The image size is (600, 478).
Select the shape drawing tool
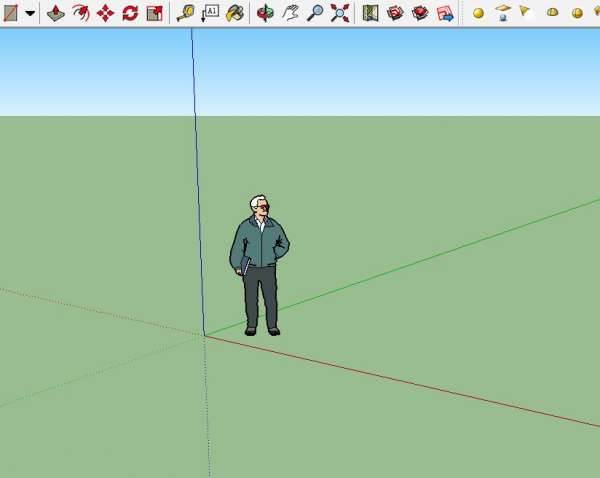click(x=10, y=13)
